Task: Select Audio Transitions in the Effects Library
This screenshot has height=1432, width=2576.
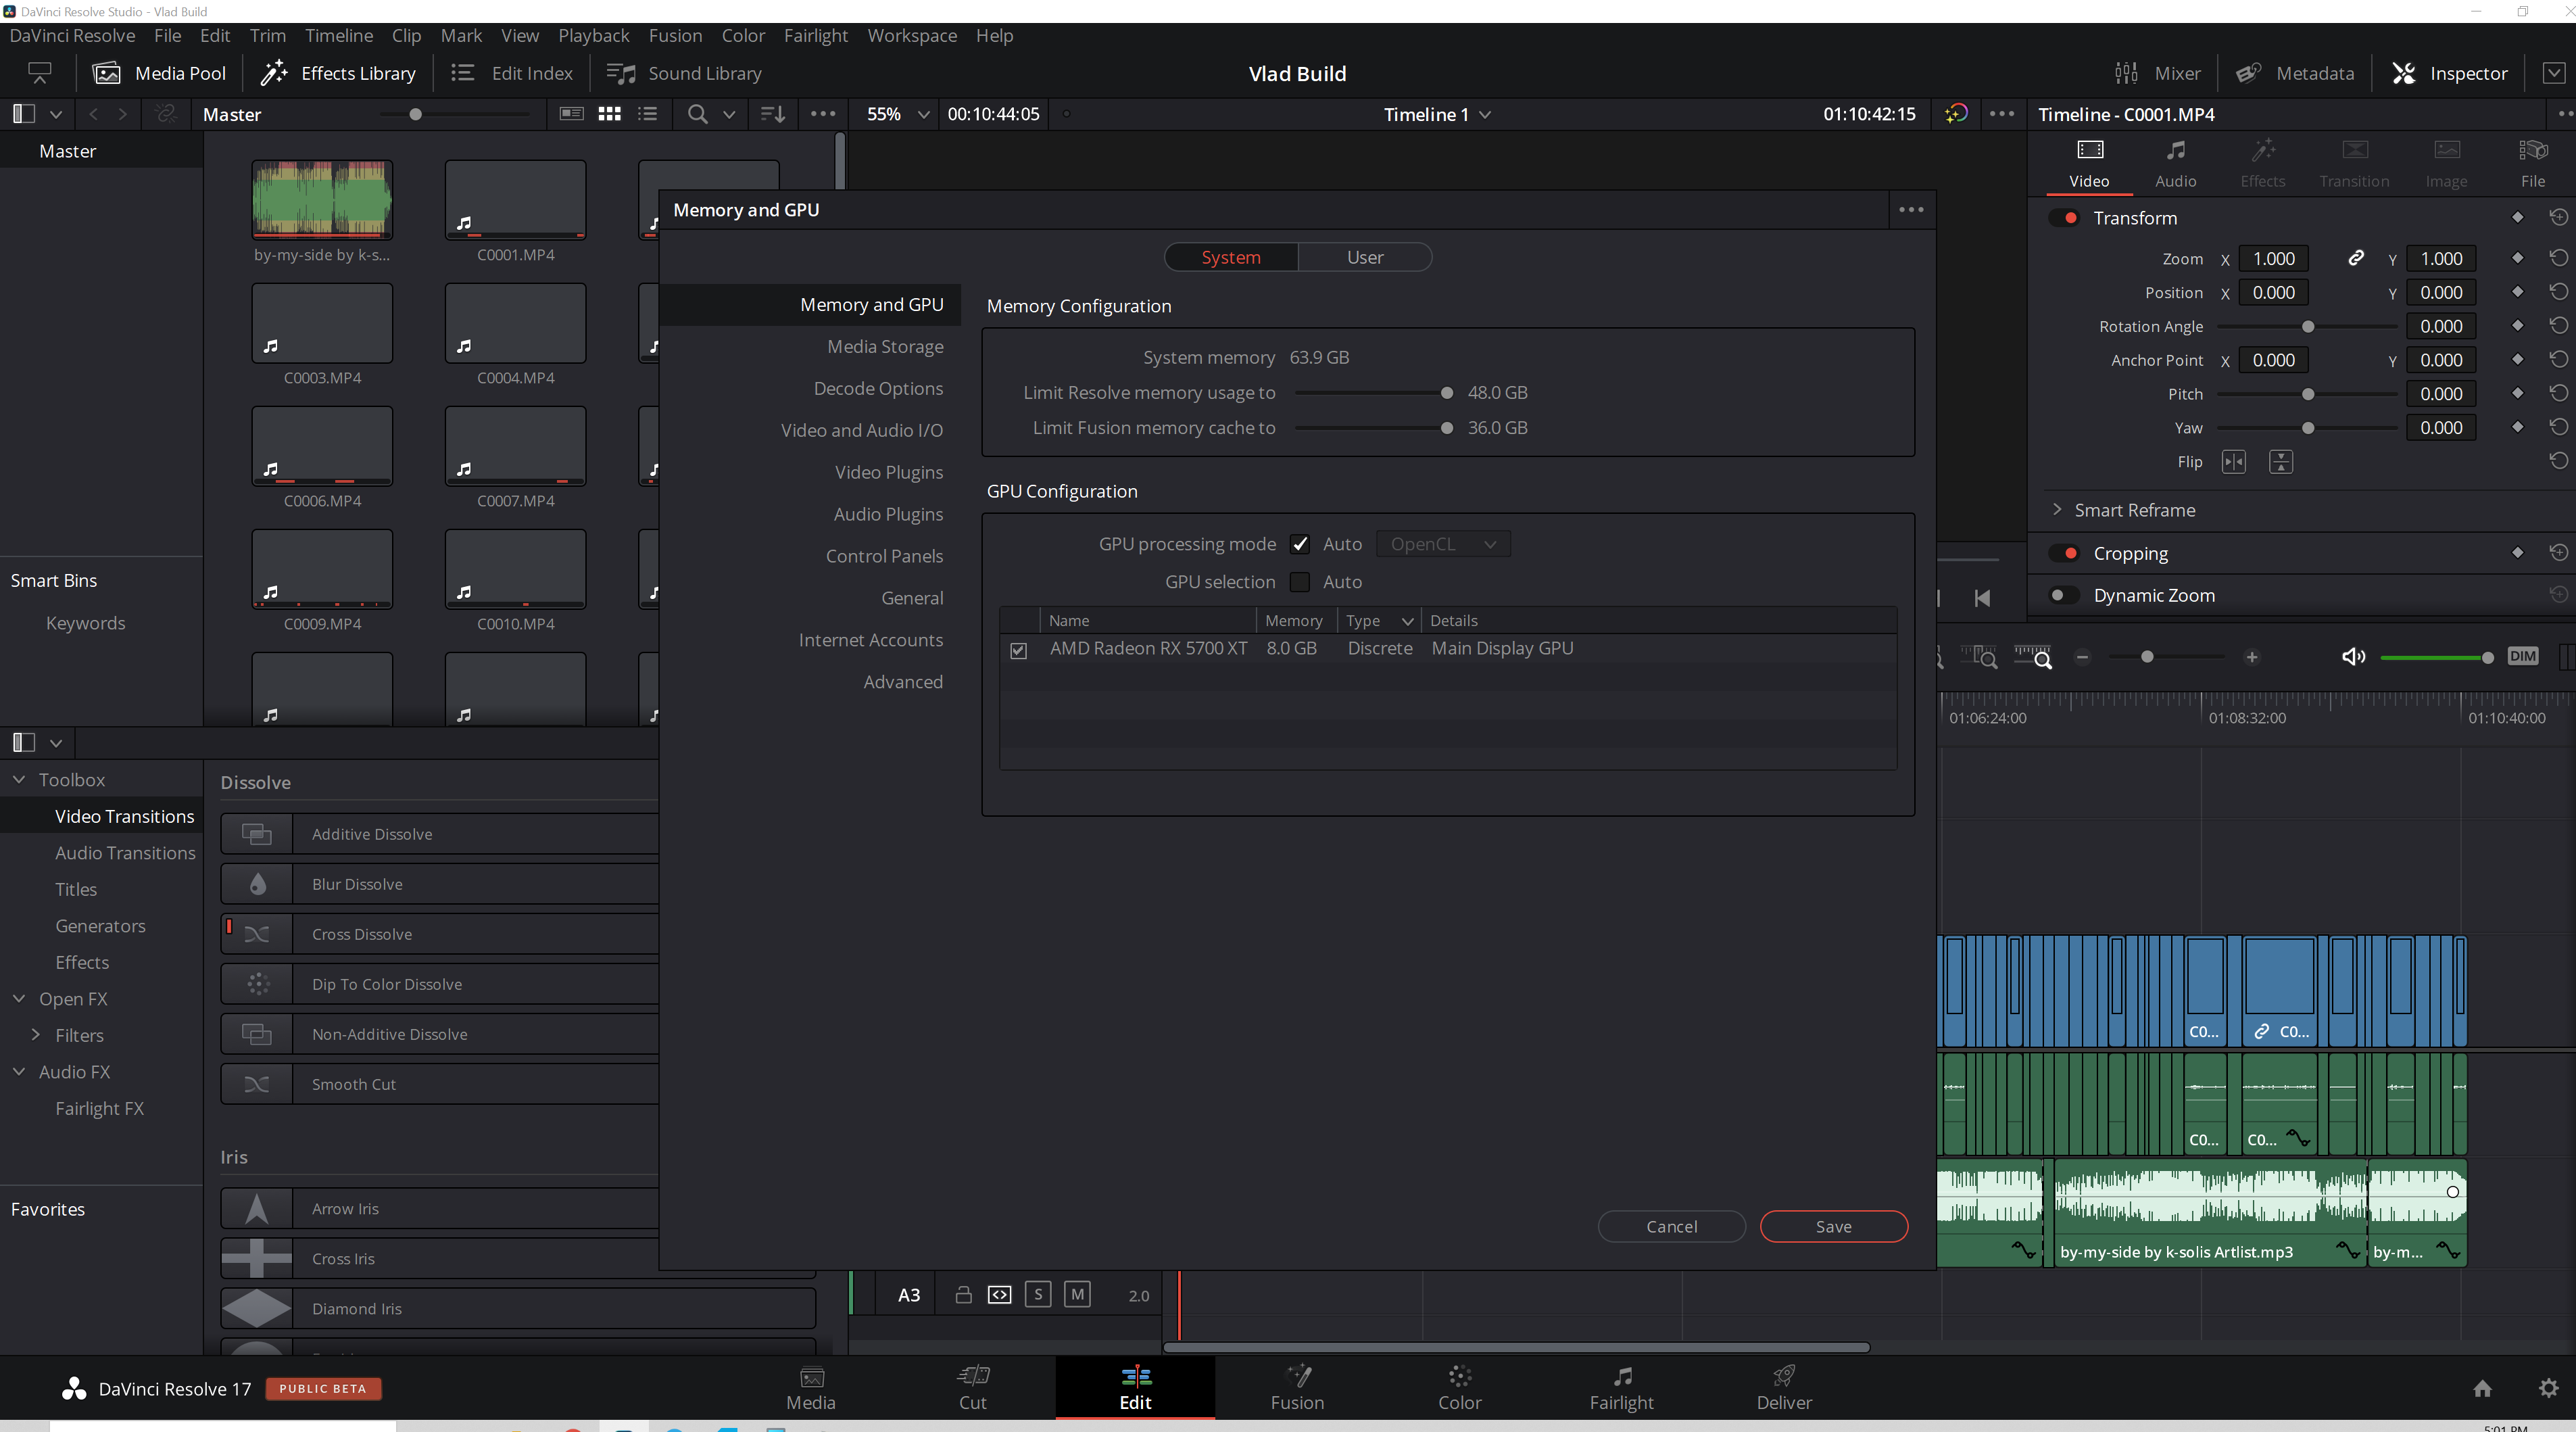Action: [125, 853]
